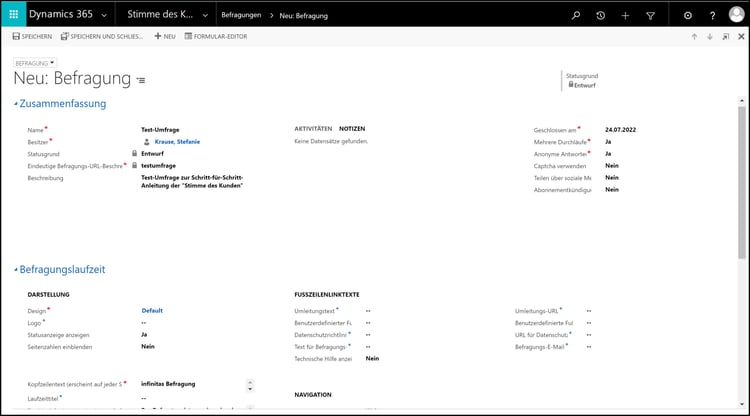
Task: Click the Dynamics 365 title
Action: 61,14
